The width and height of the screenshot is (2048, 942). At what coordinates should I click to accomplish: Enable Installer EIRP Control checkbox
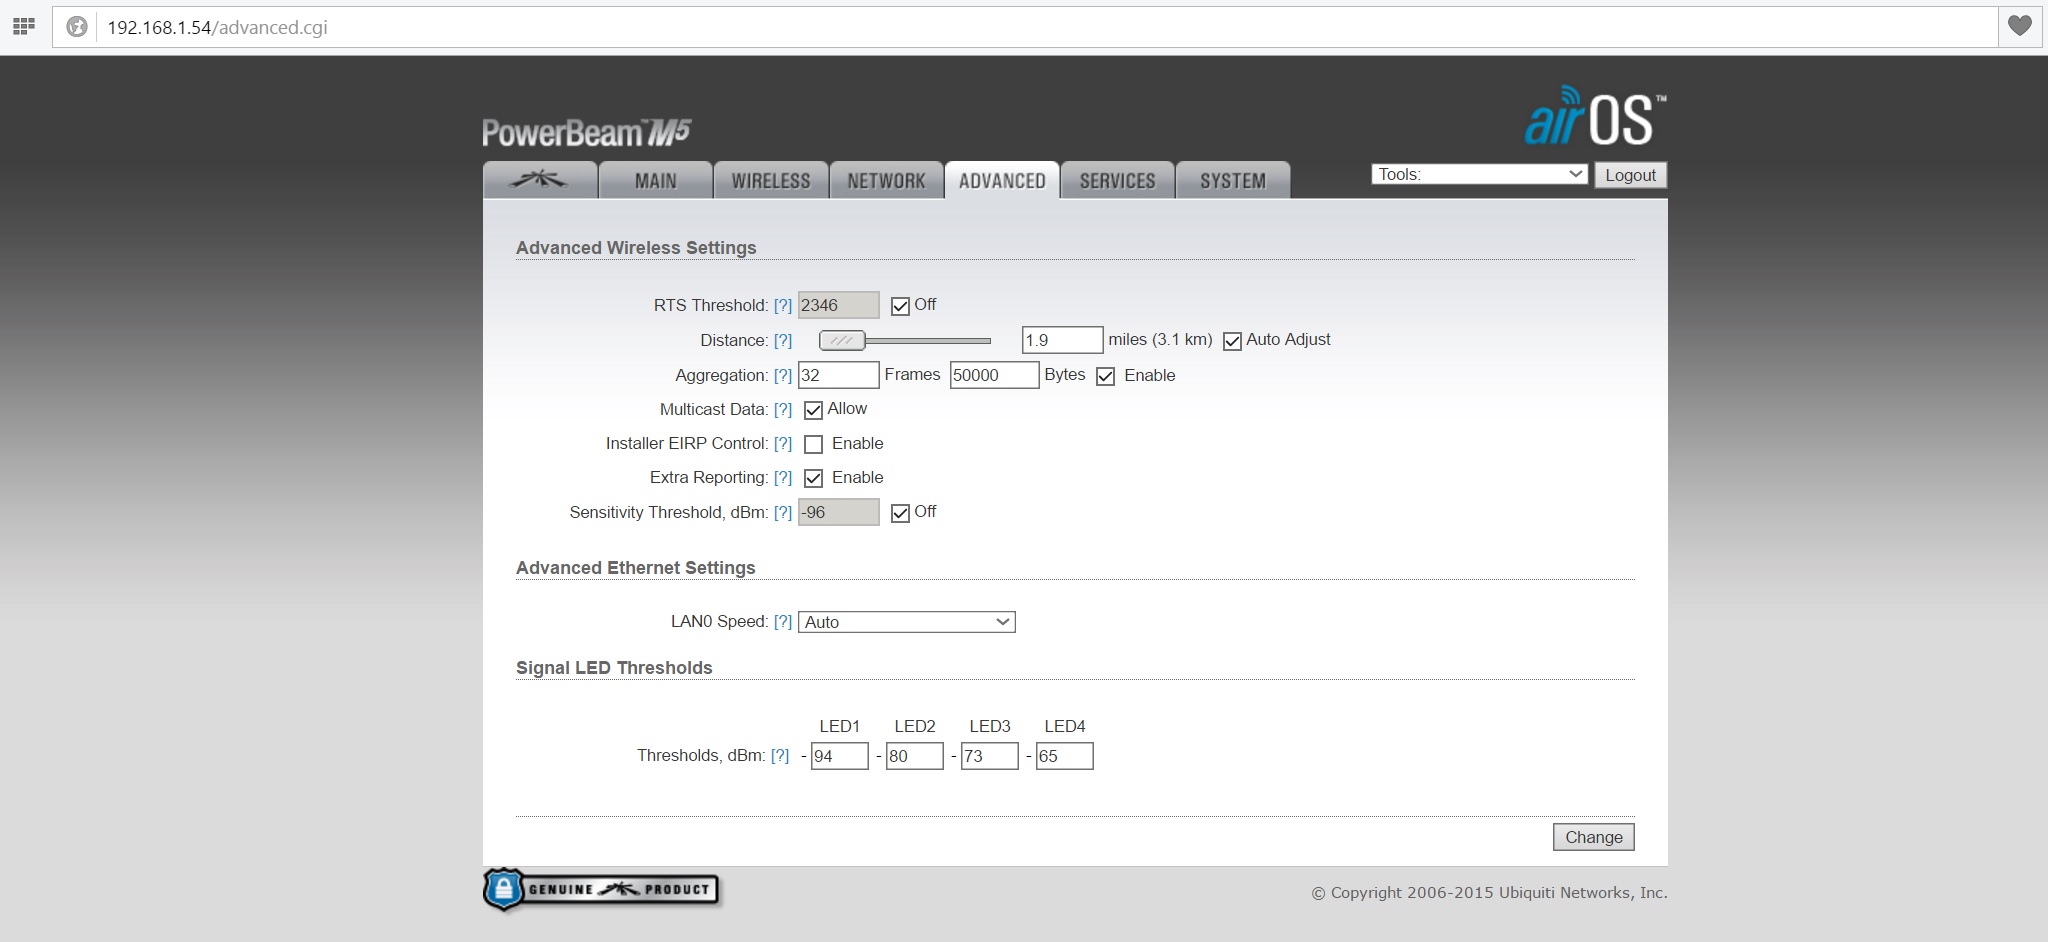(813, 444)
